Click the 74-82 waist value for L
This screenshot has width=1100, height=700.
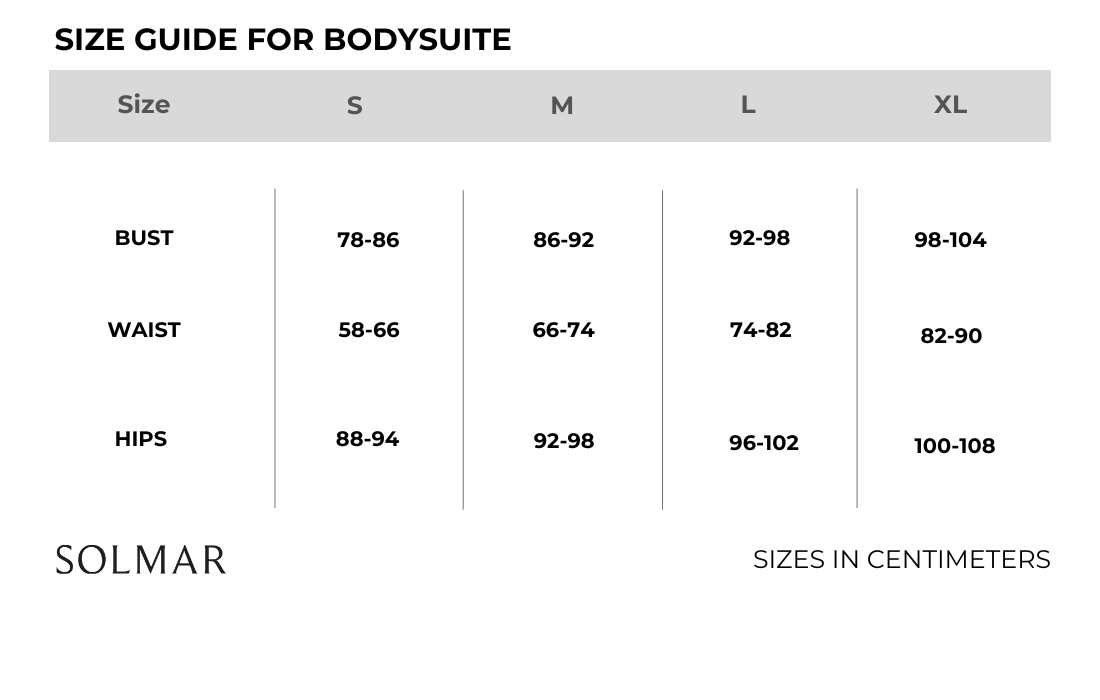[761, 330]
